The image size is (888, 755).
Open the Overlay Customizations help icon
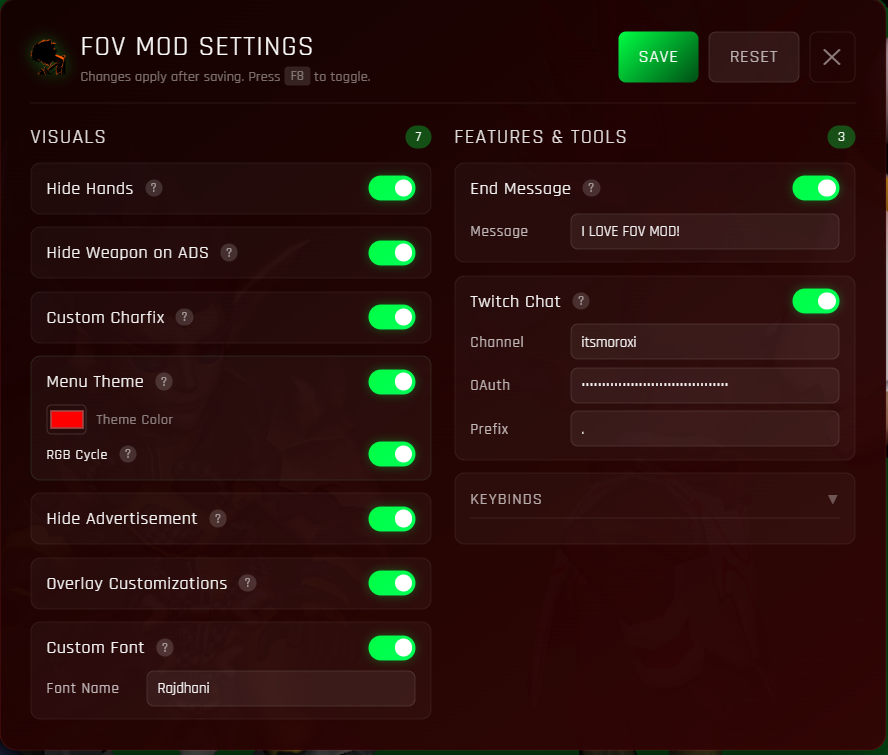247,583
